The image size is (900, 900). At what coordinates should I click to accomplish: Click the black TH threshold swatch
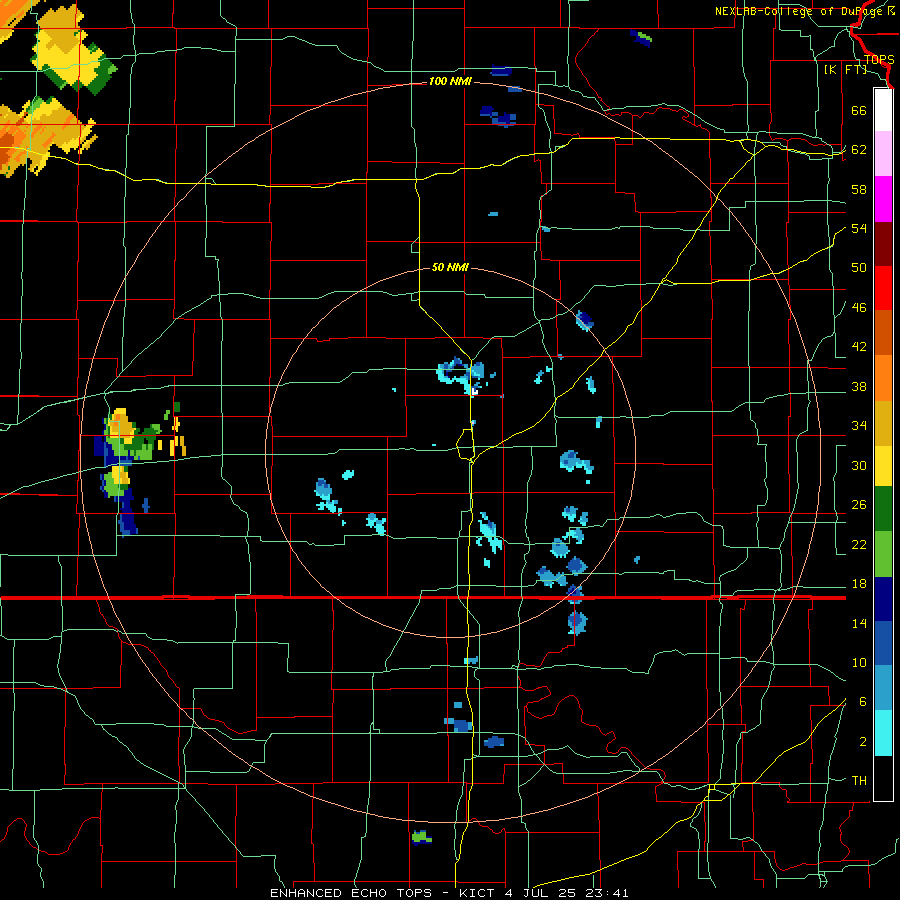883,778
